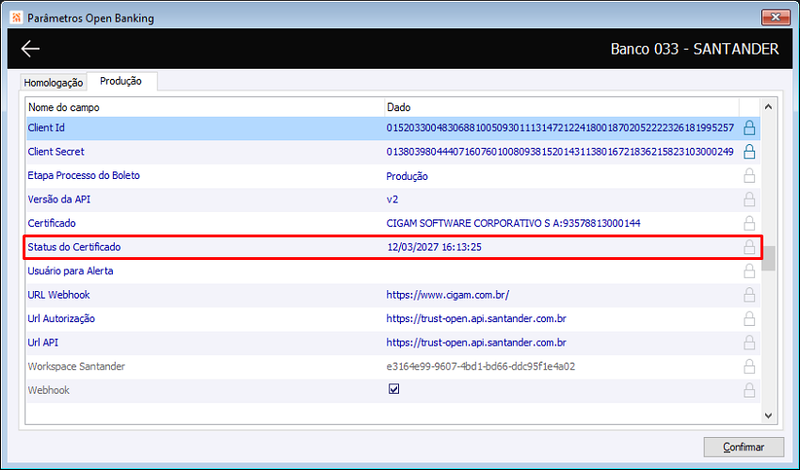This screenshot has width=800, height=470.
Task: Select the 'Certificado' row label
Action: (52, 223)
